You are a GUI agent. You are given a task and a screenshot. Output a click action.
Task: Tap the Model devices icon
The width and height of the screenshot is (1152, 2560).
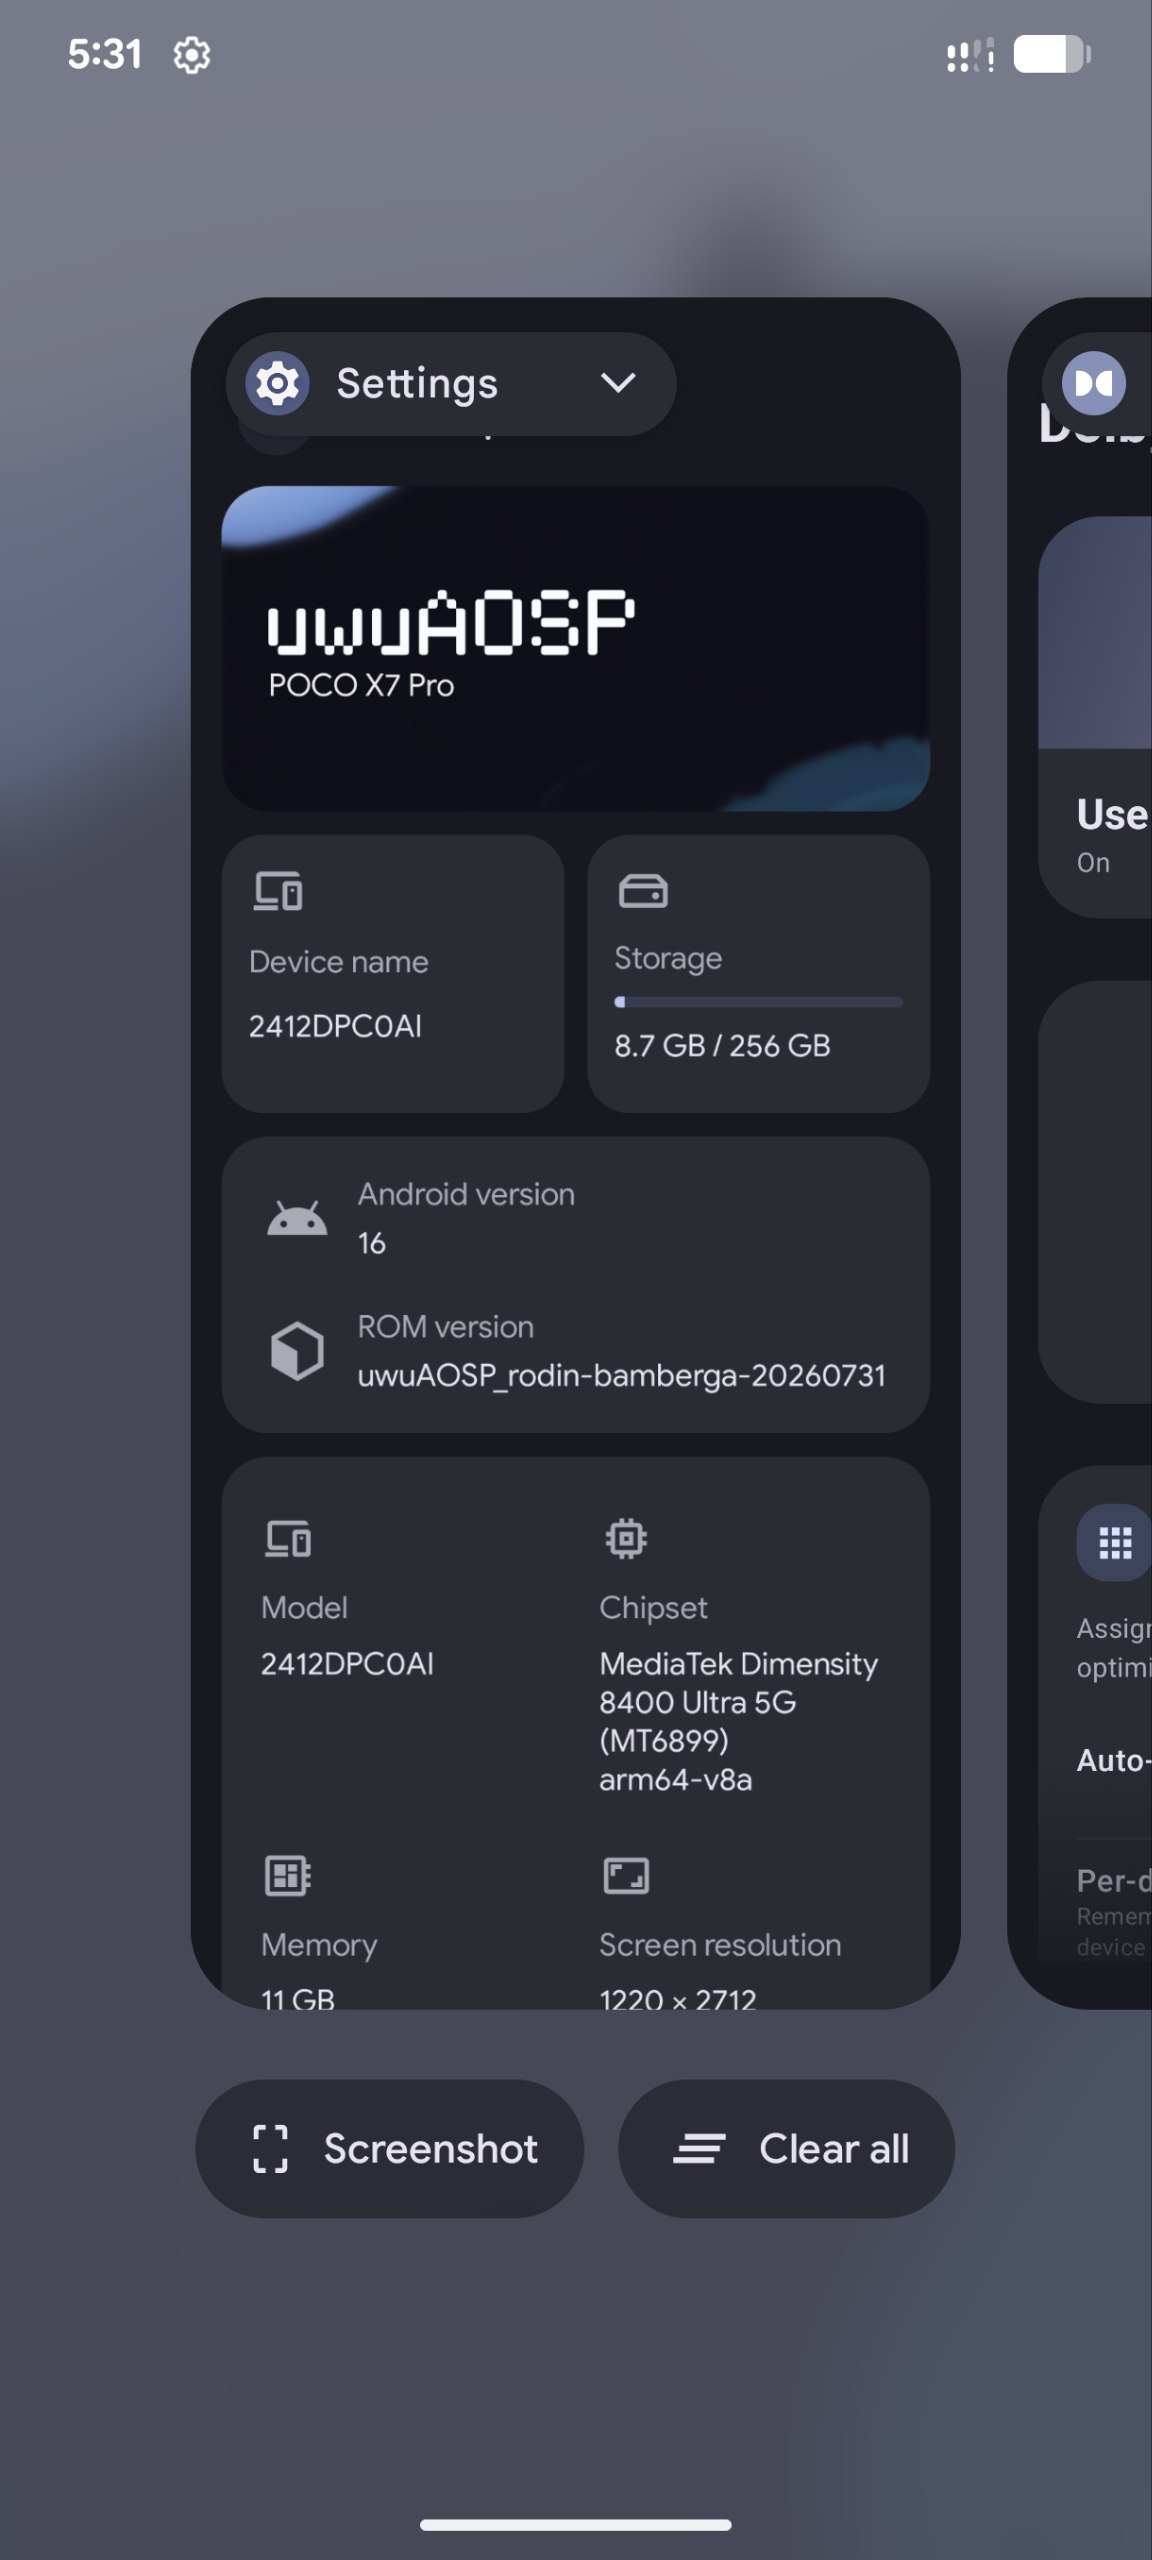[288, 1538]
